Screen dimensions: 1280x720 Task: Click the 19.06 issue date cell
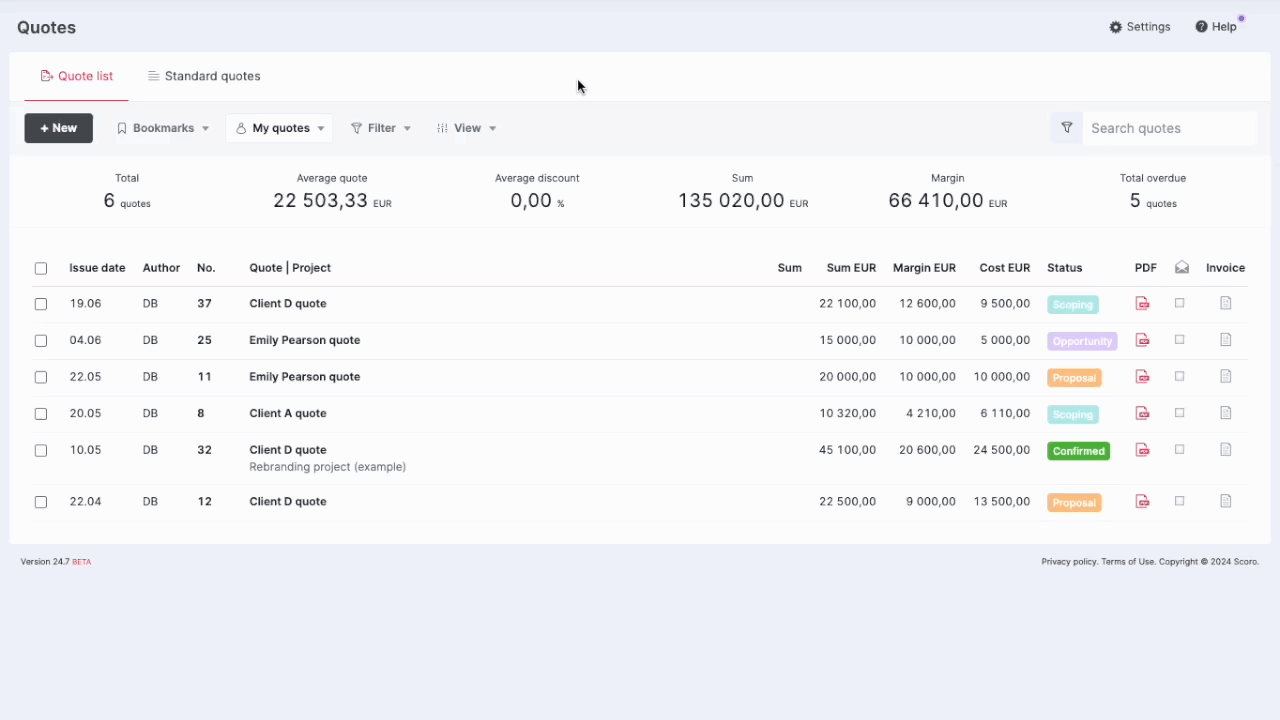pos(86,303)
